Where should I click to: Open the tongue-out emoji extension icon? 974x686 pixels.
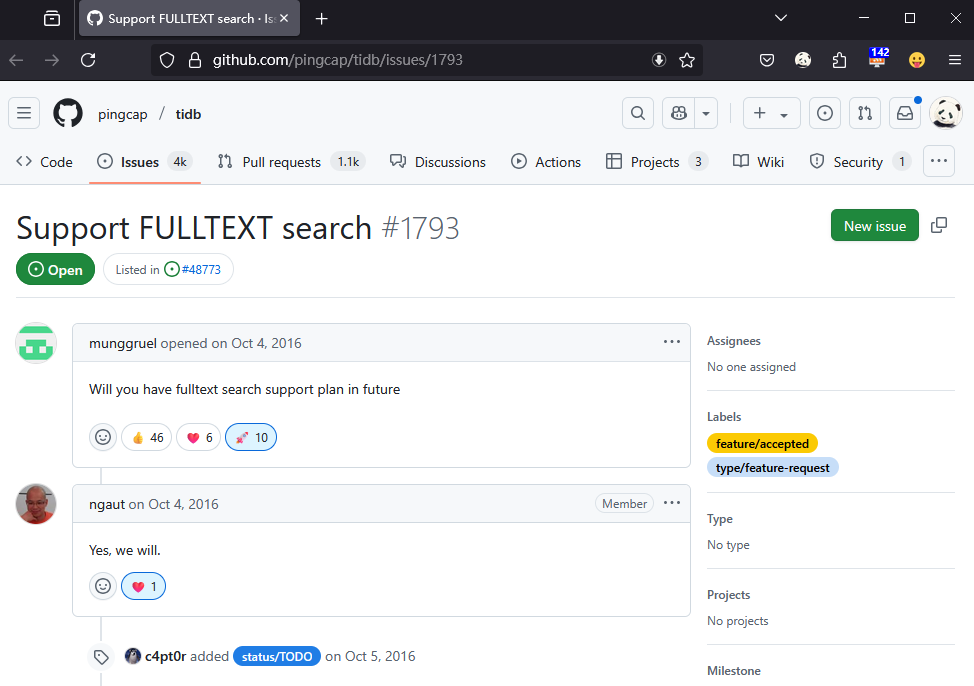tap(916, 60)
